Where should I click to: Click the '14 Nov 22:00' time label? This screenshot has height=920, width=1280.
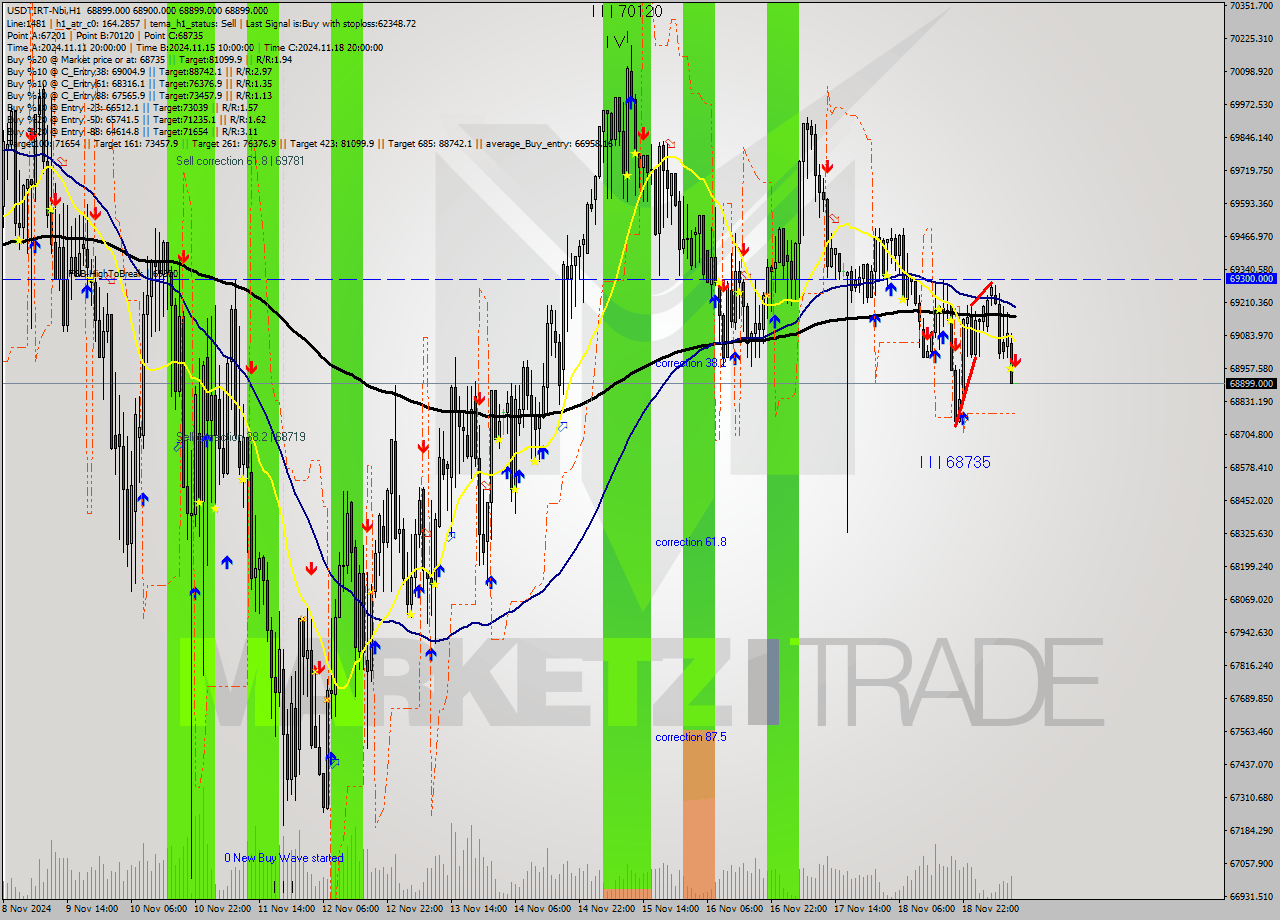pos(606,909)
